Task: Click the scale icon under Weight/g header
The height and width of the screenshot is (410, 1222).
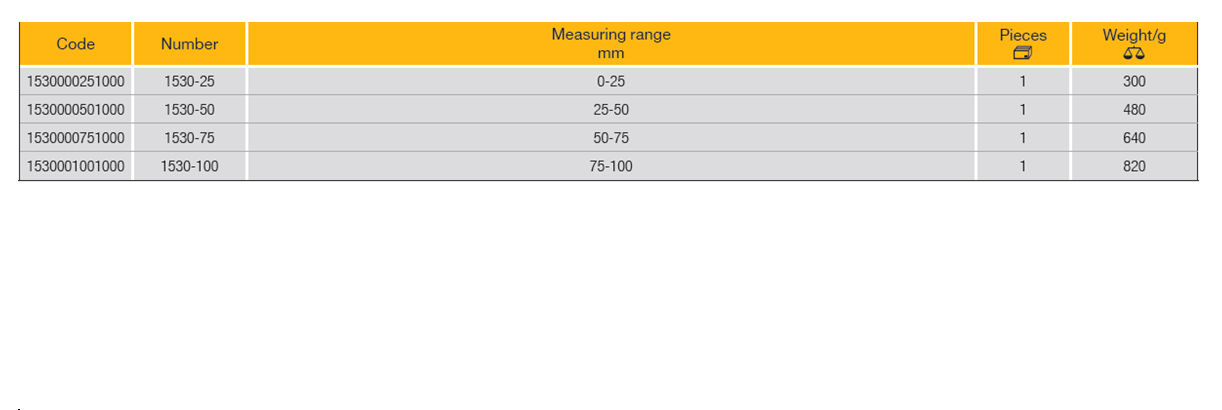Action: [x=1134, y=53]
